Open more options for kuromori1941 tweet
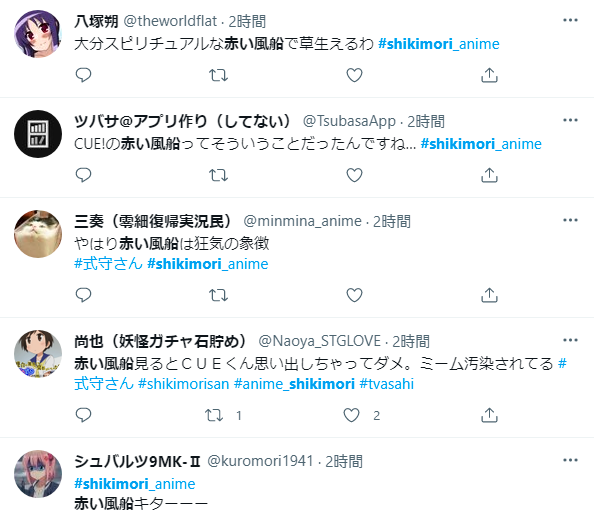The height and width of the screenshot is (522, 594). (x=570, y=460)
